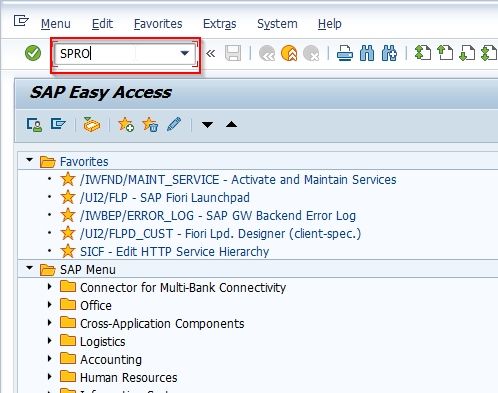
Task: Go to First Page icon
Action: tap(423, 53)
